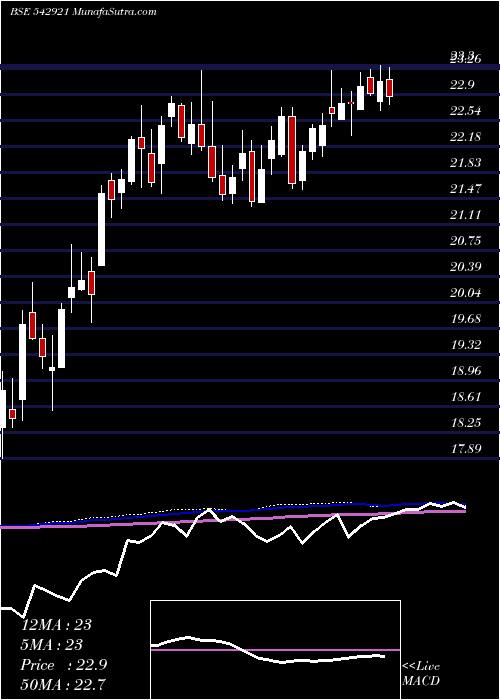
Task: Click the 21.47 price axis label
Action: [x=466, y=189]
